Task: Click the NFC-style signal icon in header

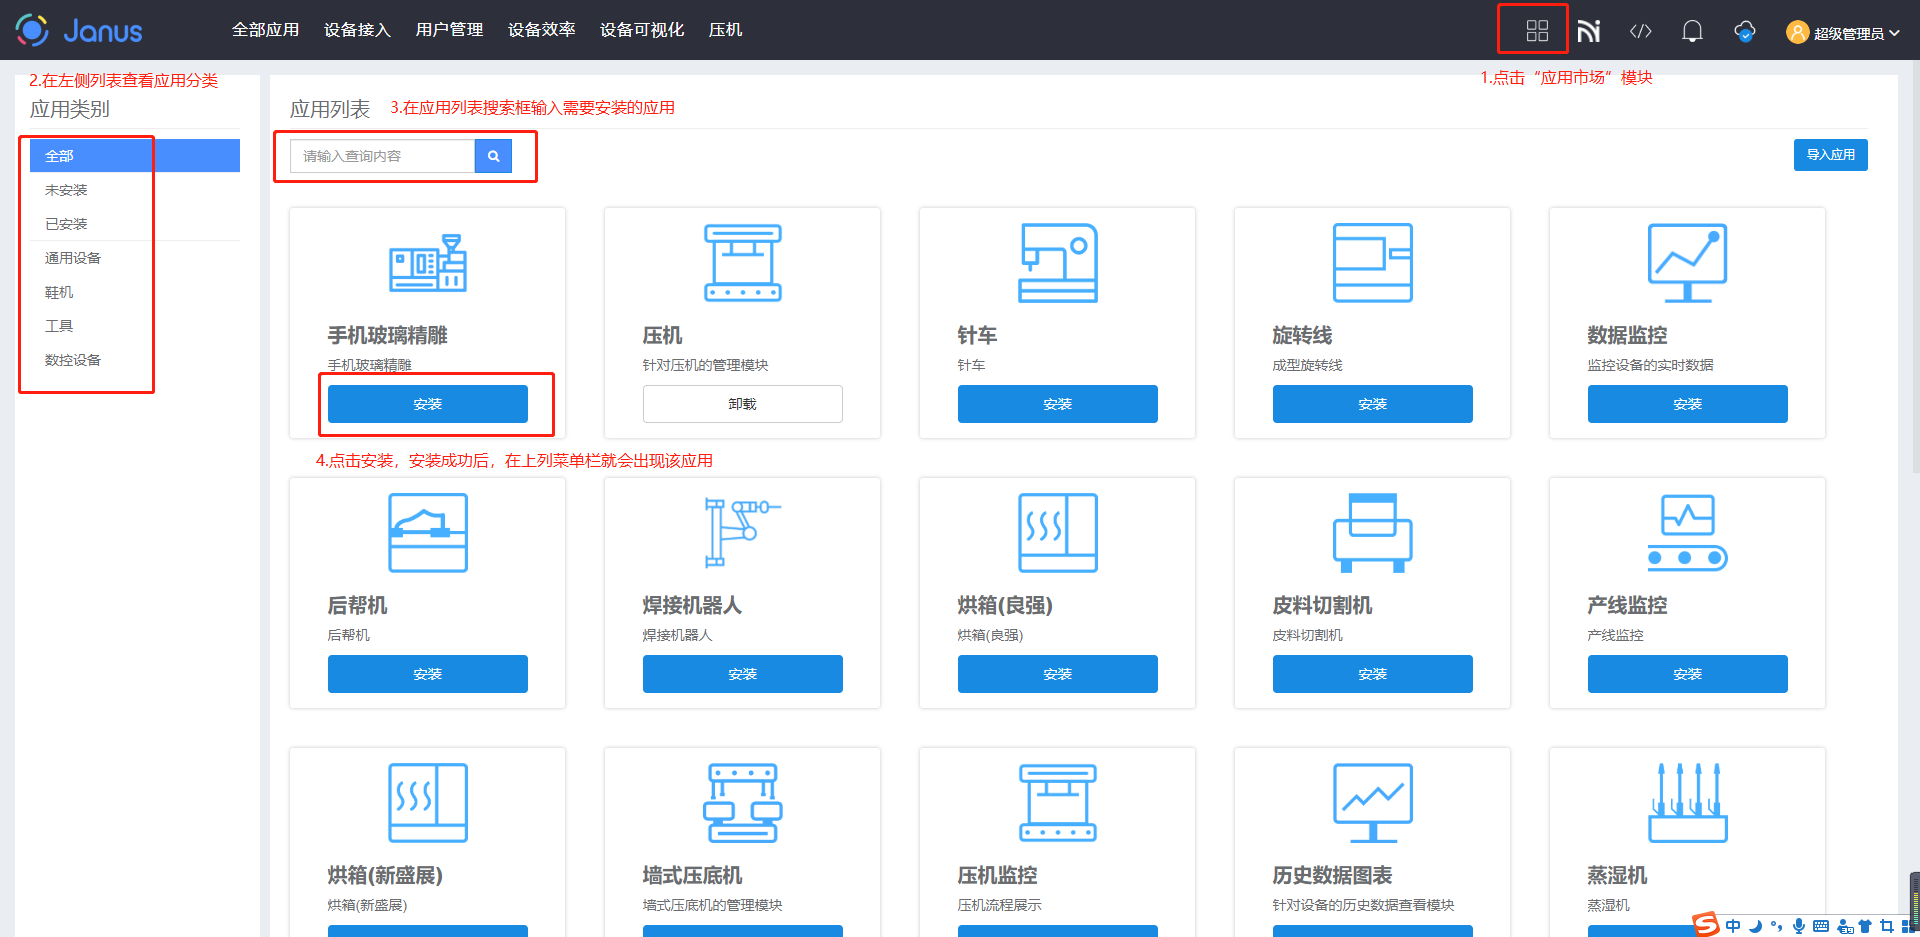Action: point(1589,31)
